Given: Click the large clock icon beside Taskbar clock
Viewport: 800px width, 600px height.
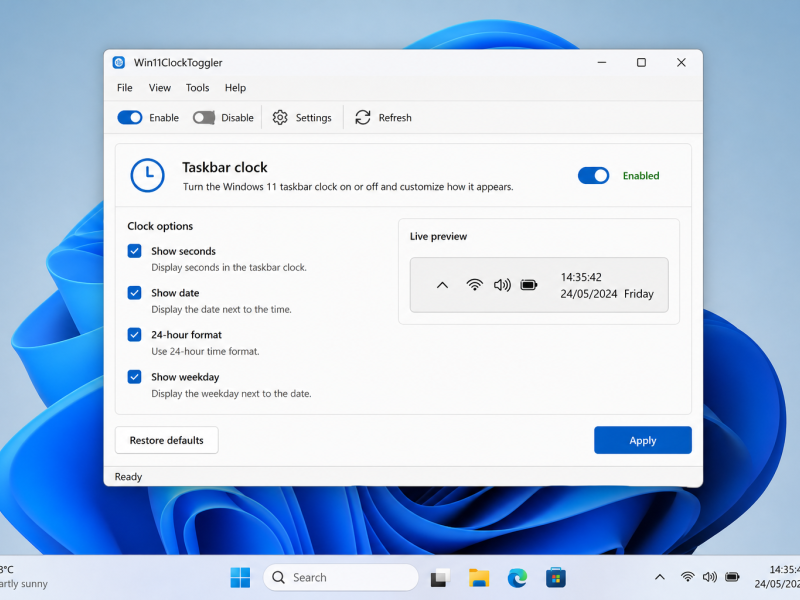Looking at the screenshot, I should tap(147, 175).
